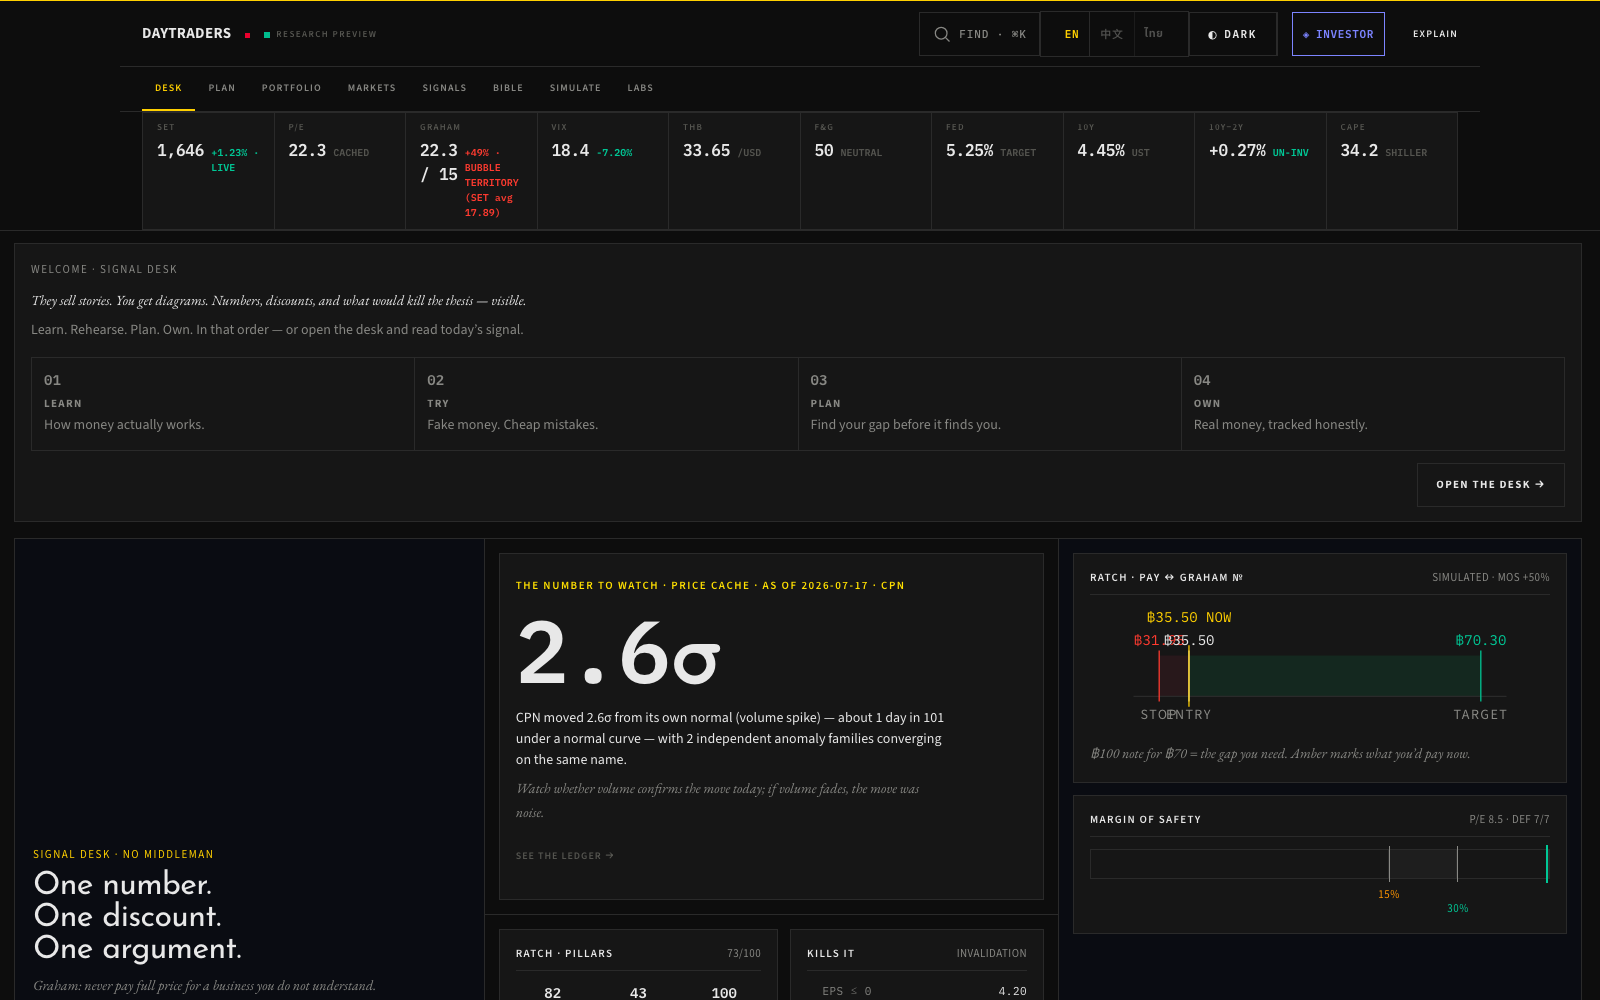Click the CAPE 34.2 Shiller tile
1600x1000 pixels.
pyautogui.click(x=1392, y=171)
